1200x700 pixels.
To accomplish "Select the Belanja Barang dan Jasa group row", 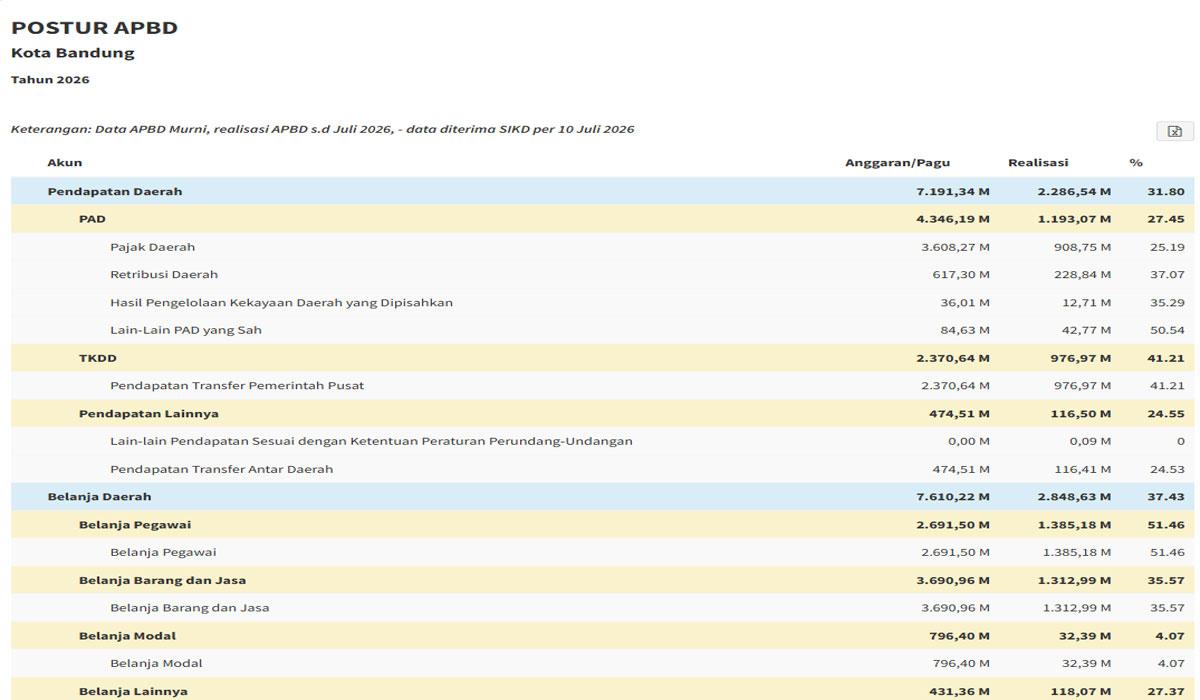I will pyautogui.click(x=603, y=580).
